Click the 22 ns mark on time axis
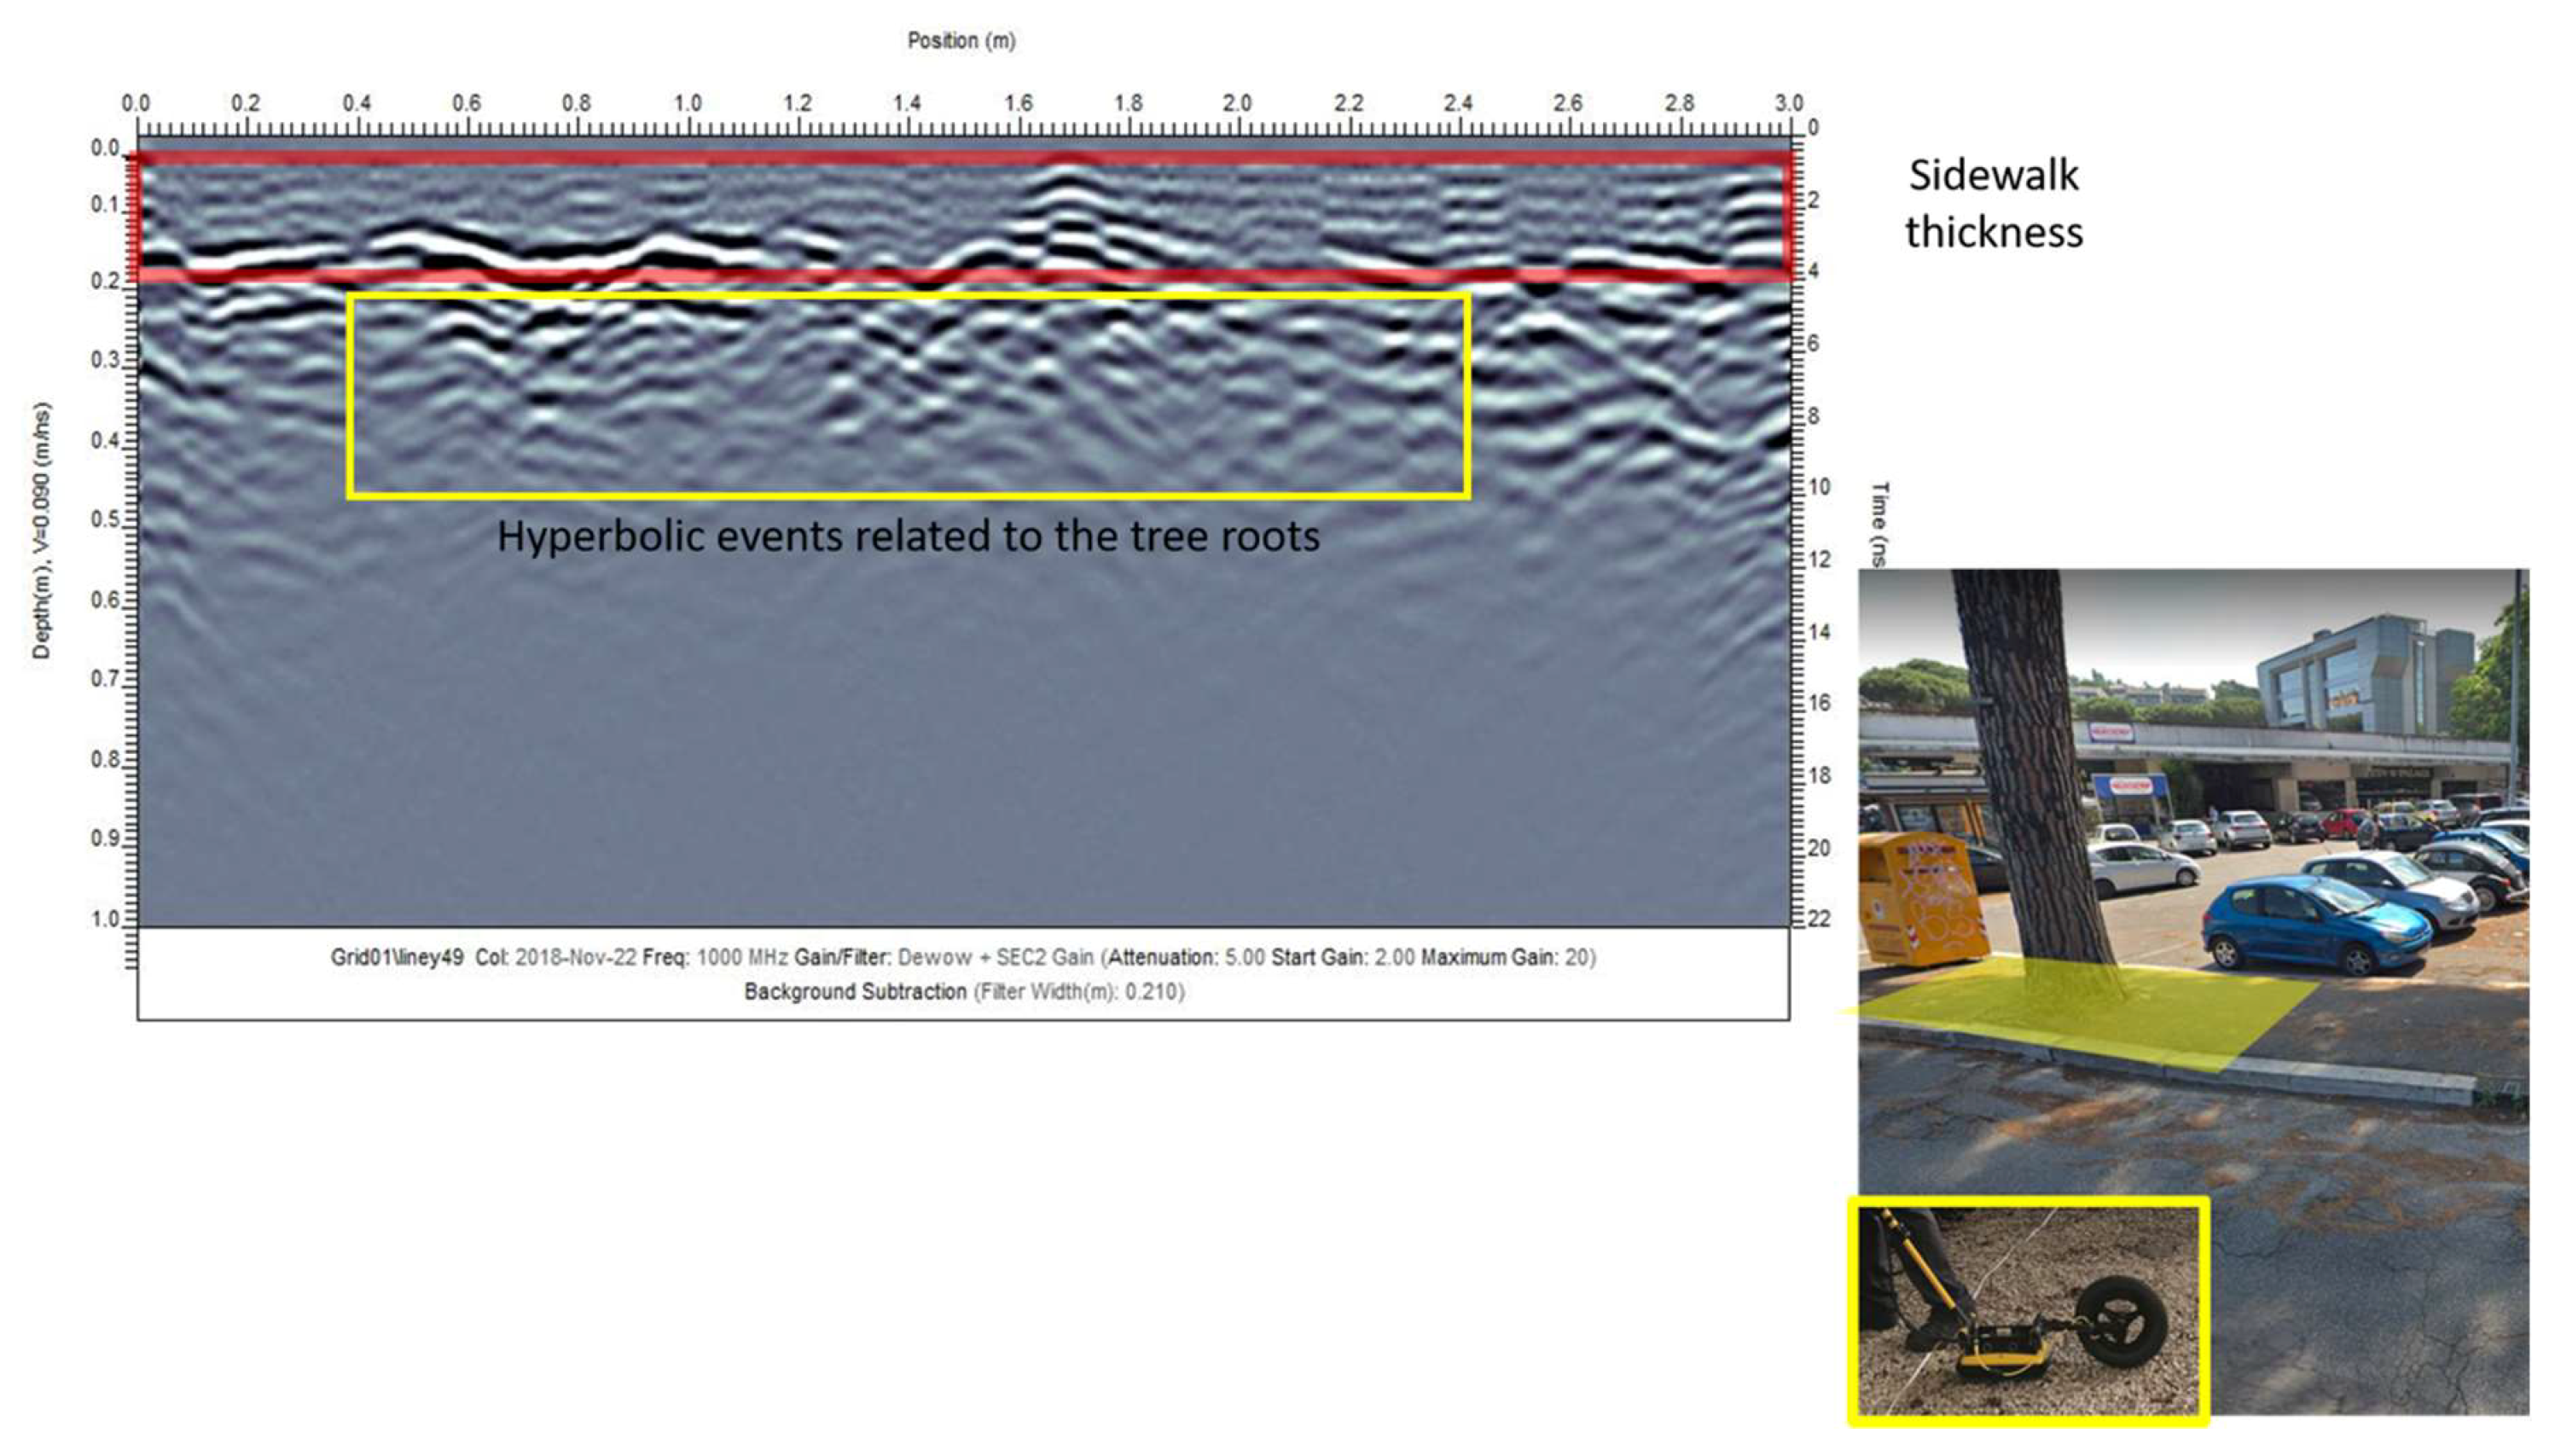Viewport: 2555px width, 1456px height. [1818, 919]
